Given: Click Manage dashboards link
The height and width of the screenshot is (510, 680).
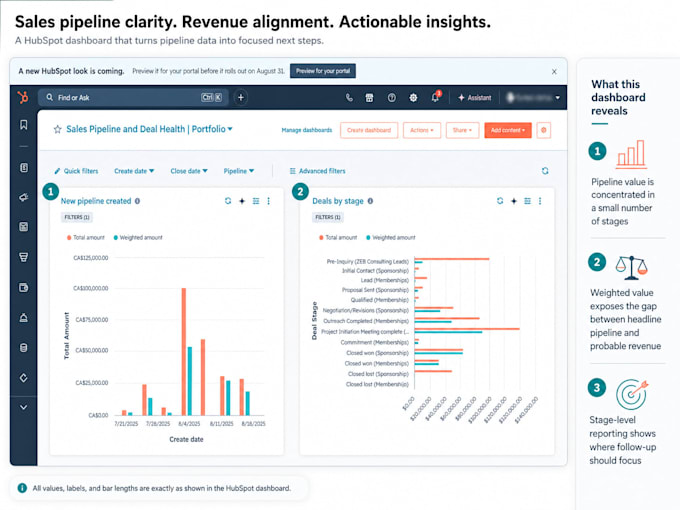Looking at the screenshot, I should point(307,130).
